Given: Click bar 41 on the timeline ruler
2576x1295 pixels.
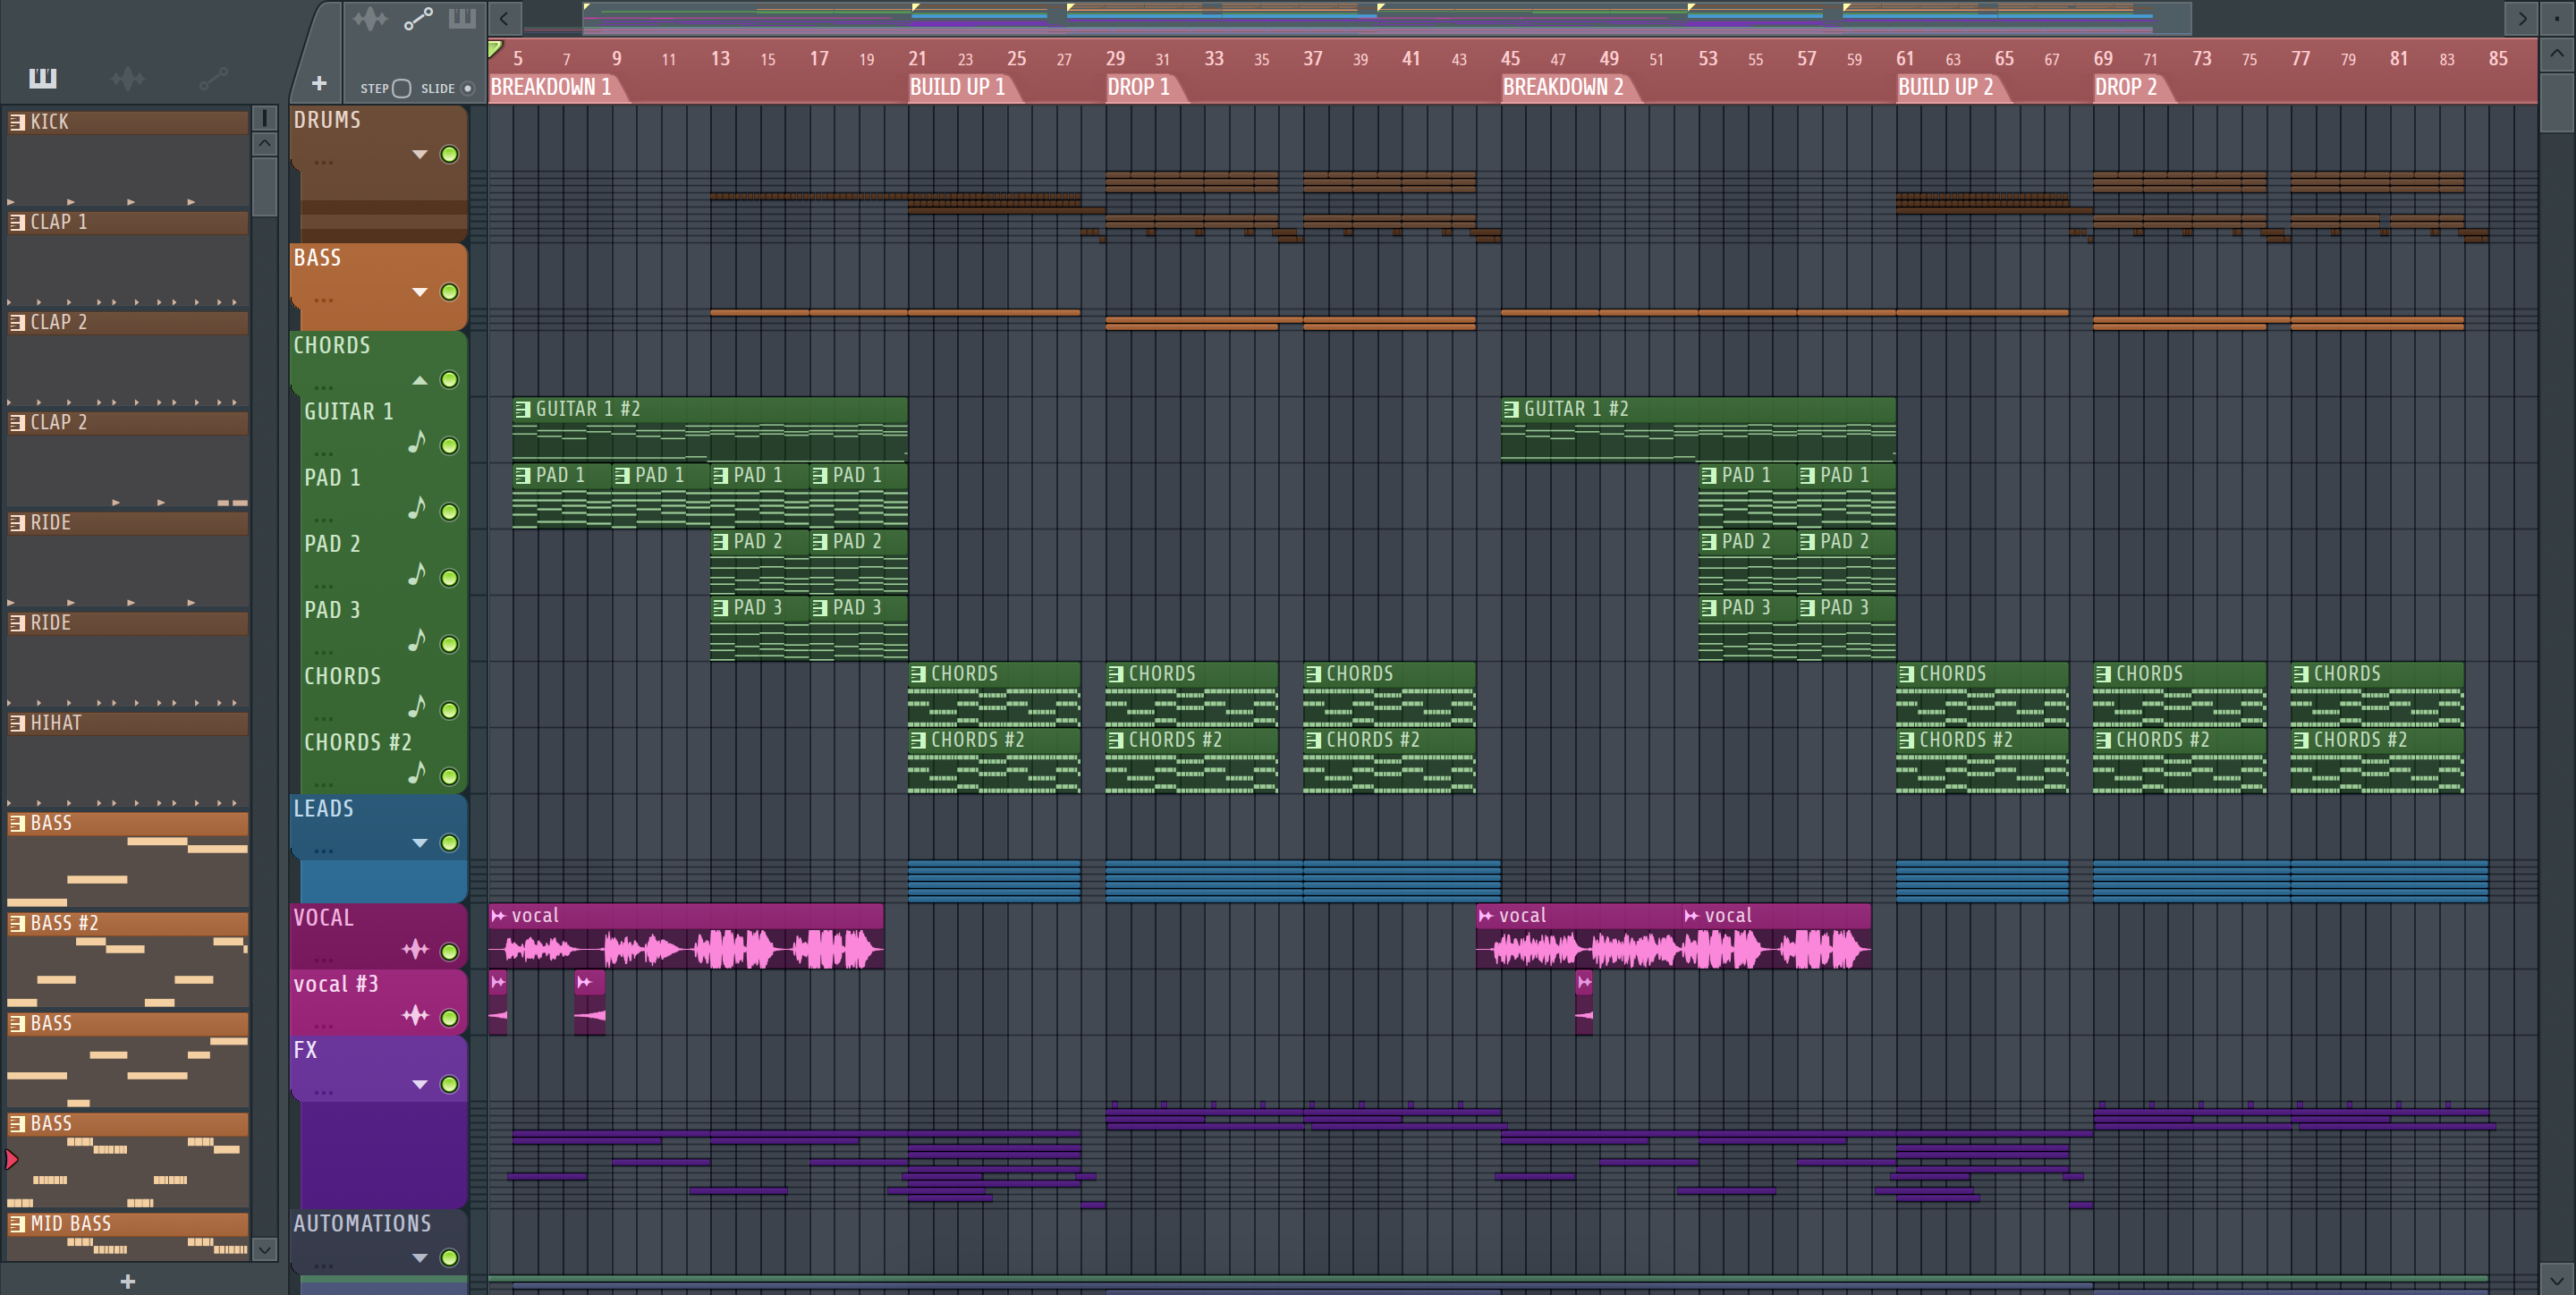Looking at the screenshot, I should [x=1410, y=58].
